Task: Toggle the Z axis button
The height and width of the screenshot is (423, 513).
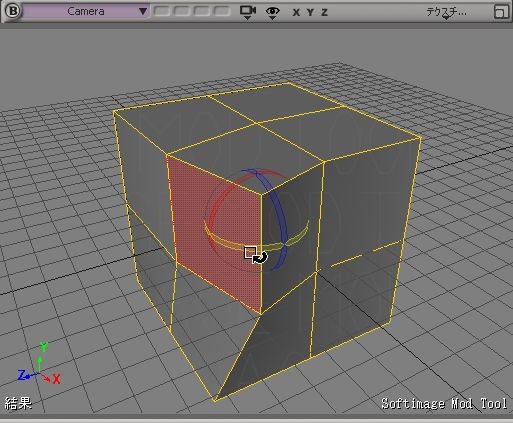Action: click(324, 13)
